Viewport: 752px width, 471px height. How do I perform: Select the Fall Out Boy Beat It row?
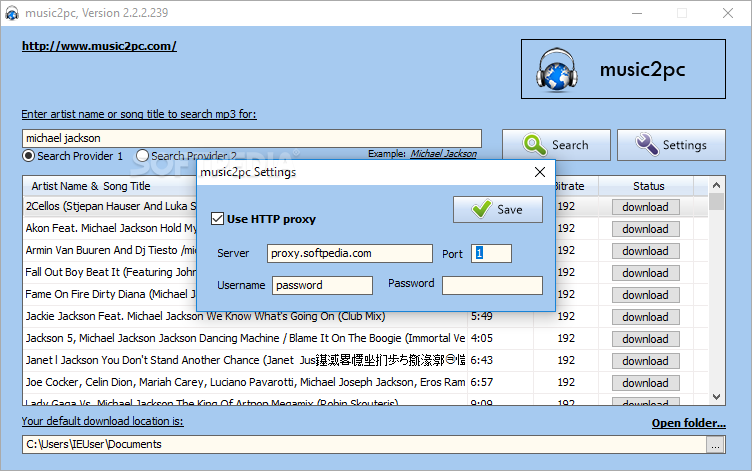(110, 272)
